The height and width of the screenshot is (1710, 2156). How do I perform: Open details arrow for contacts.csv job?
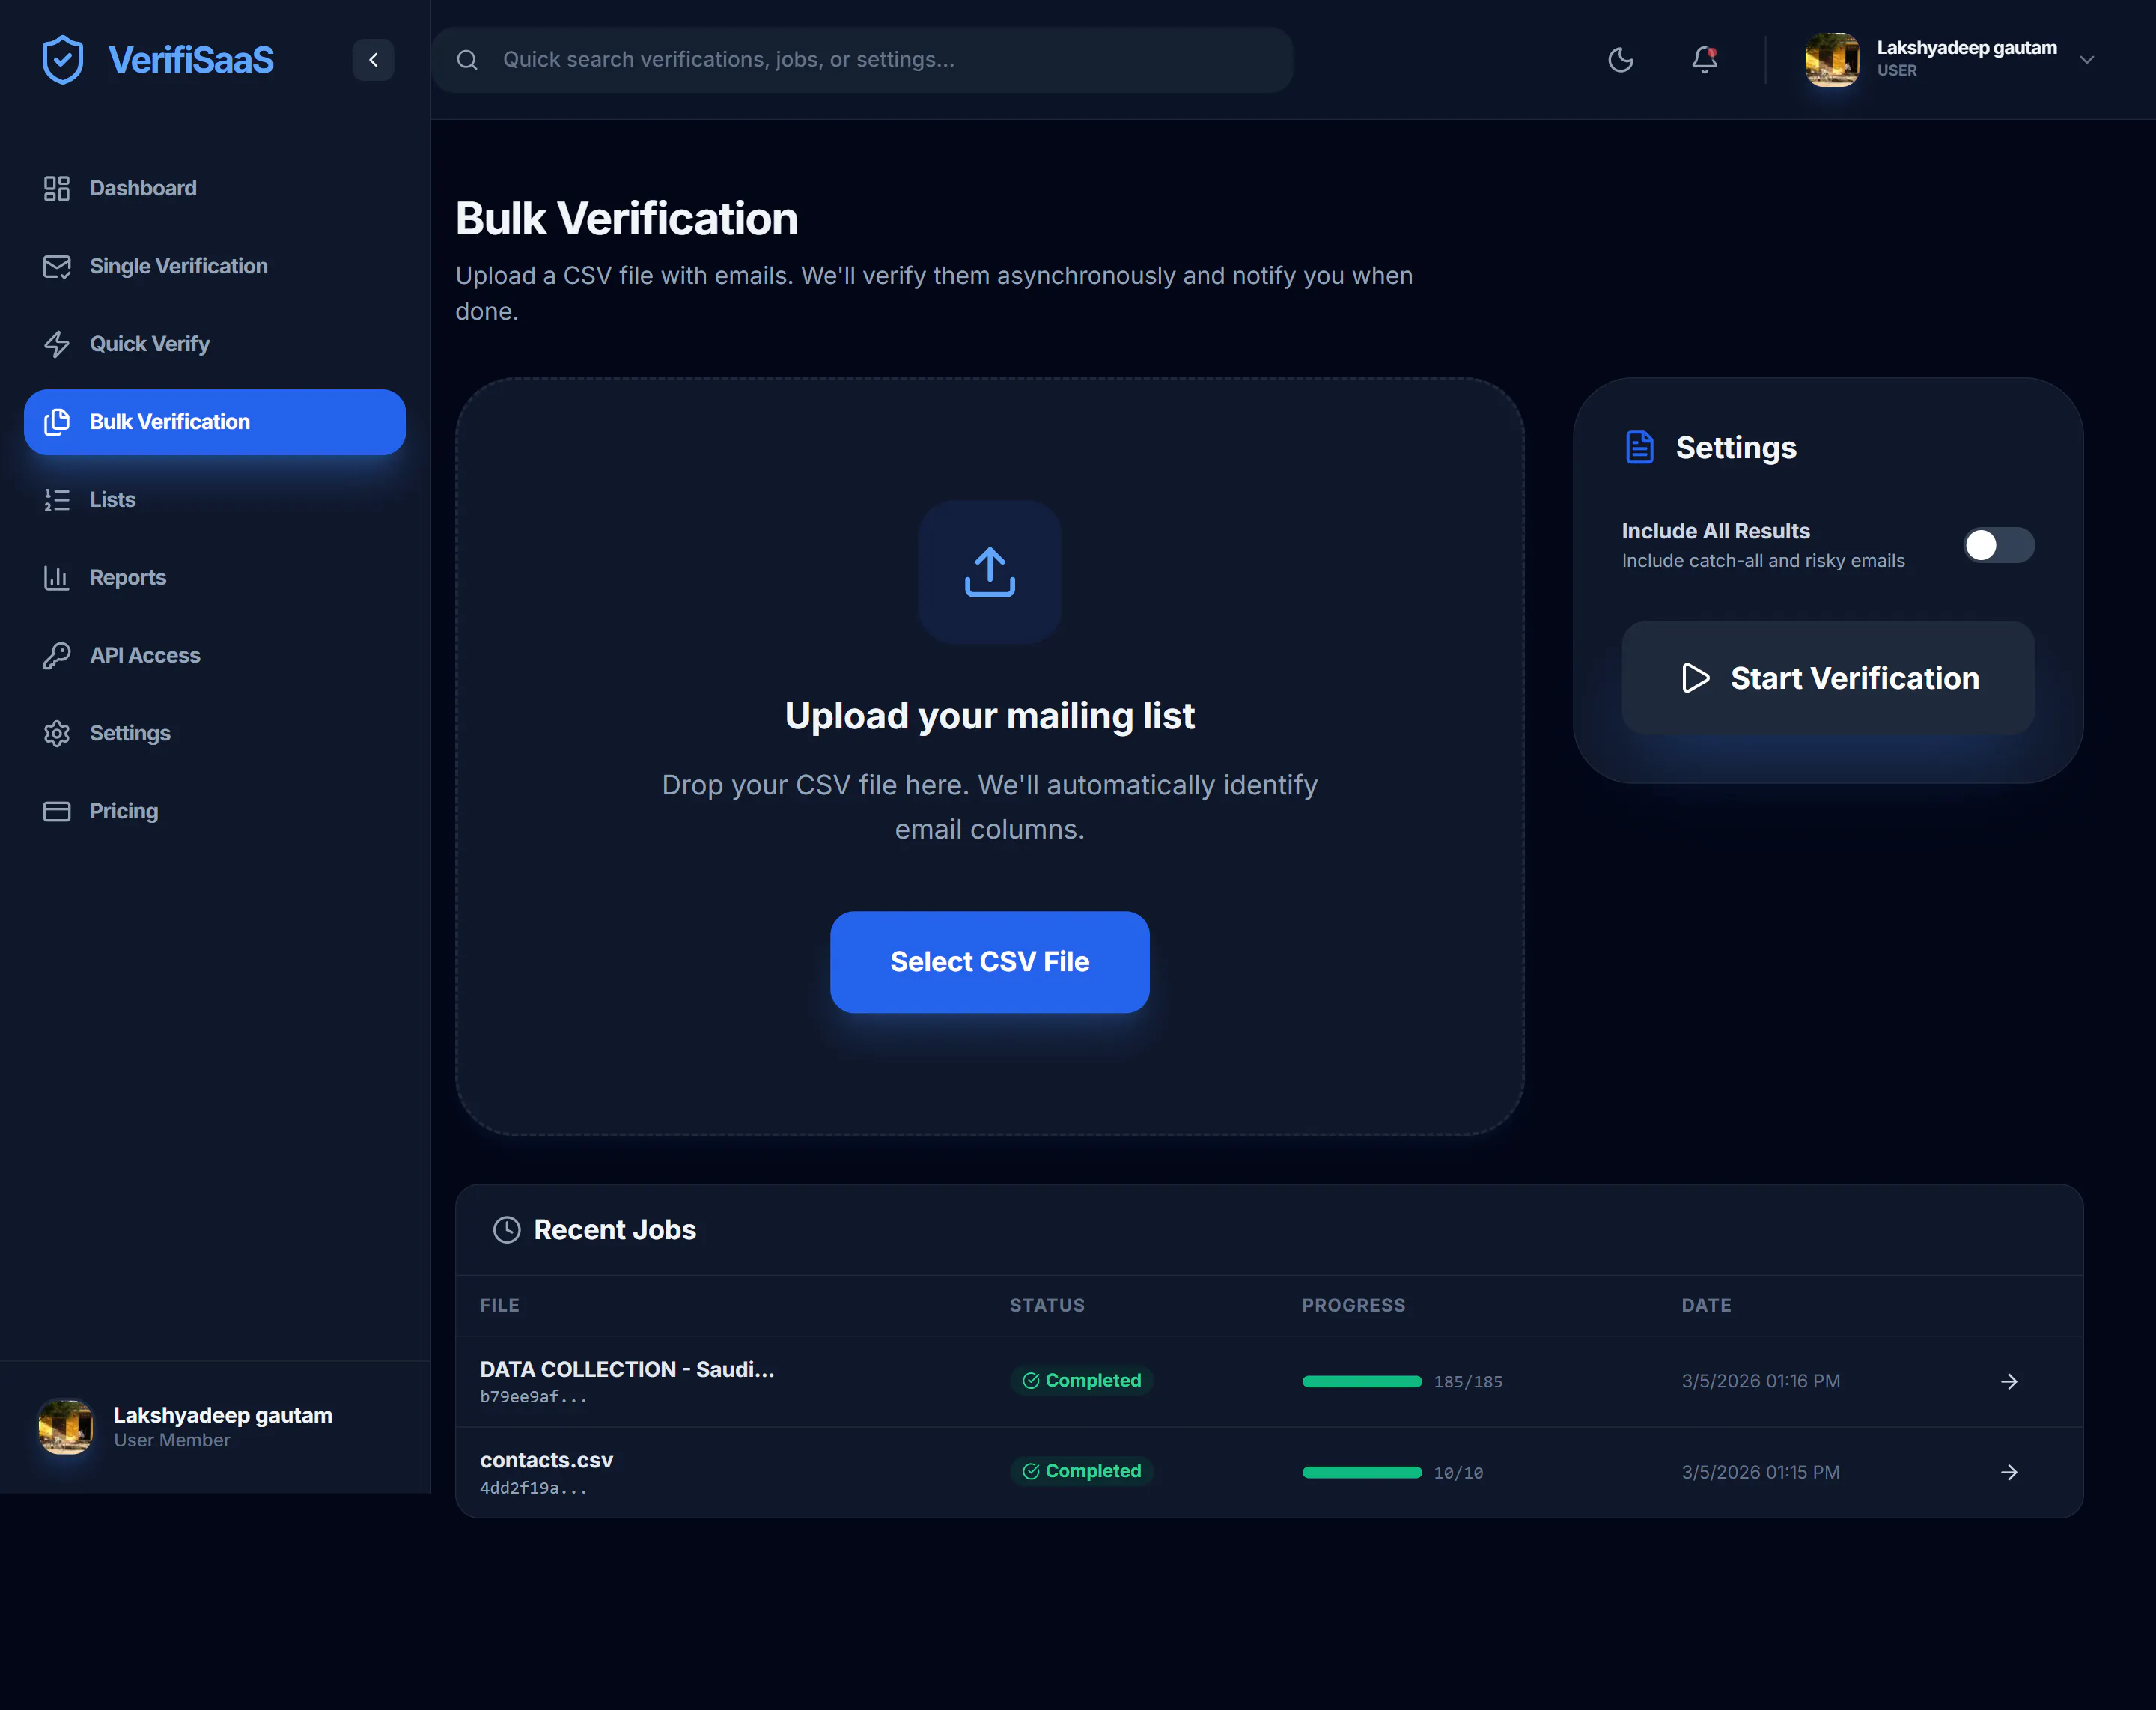pyautogui.click(x=2009, y=1473)
